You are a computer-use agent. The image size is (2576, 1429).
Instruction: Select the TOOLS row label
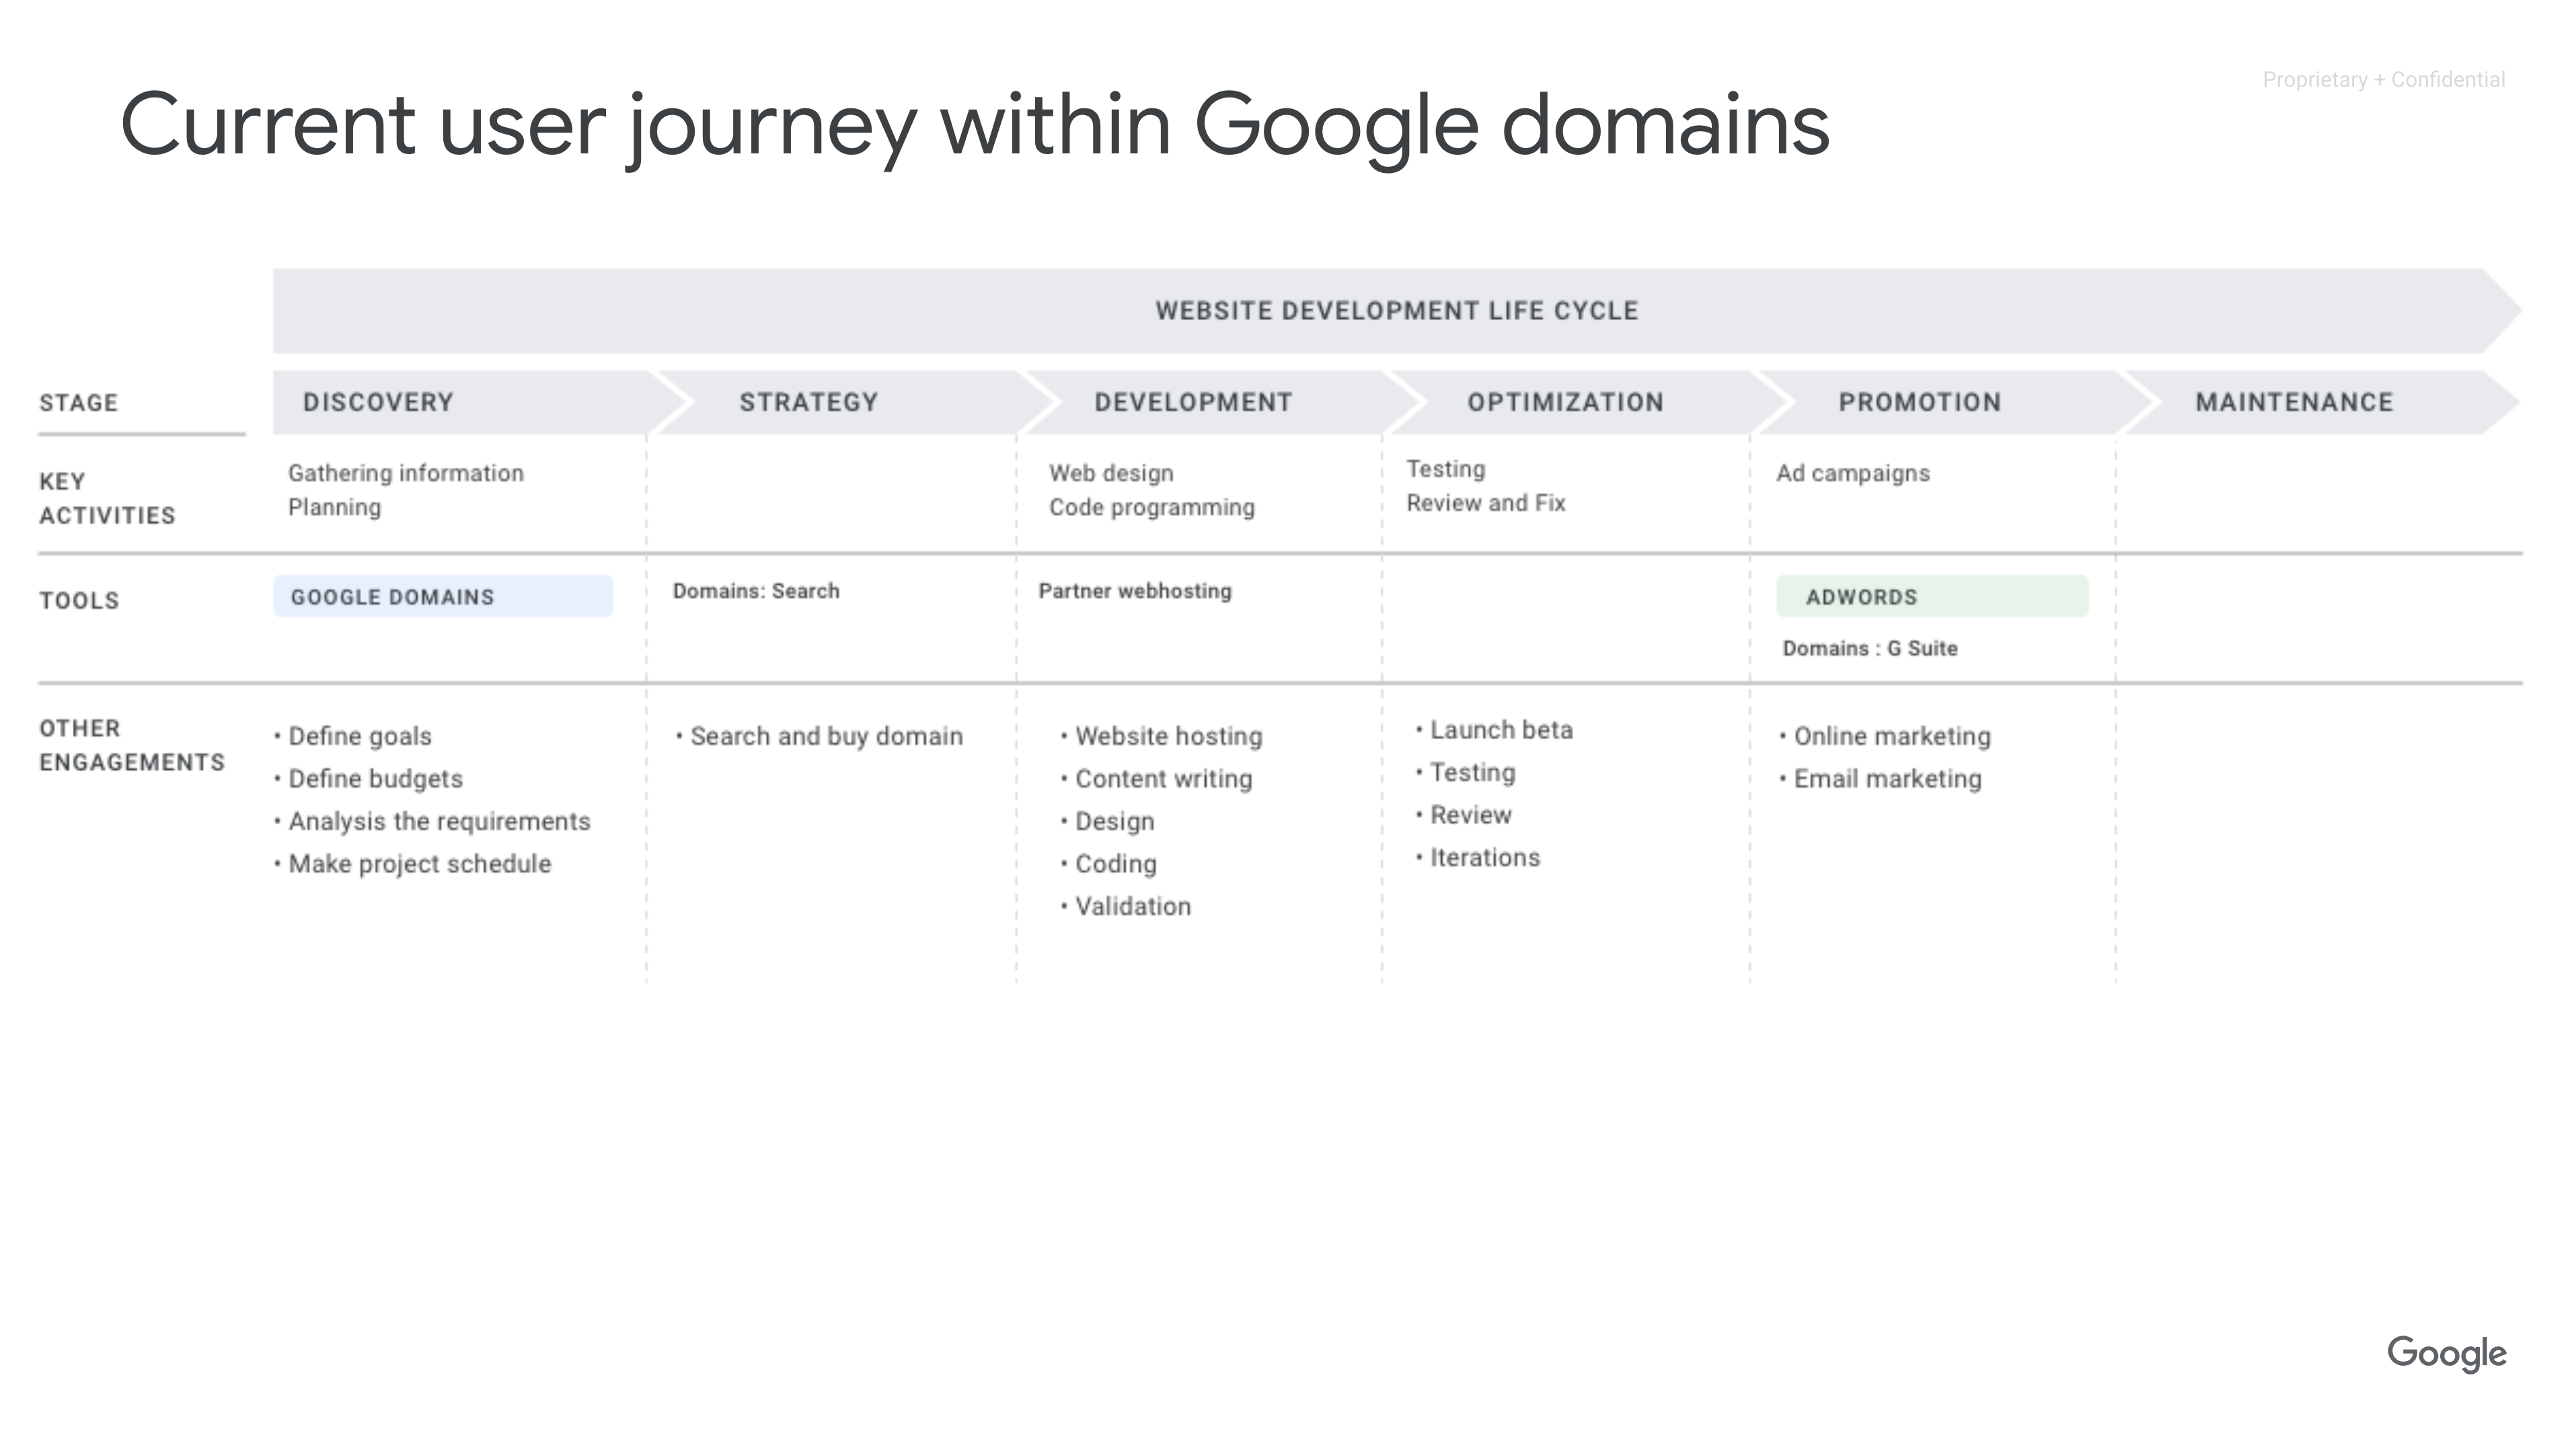(79, 601)
